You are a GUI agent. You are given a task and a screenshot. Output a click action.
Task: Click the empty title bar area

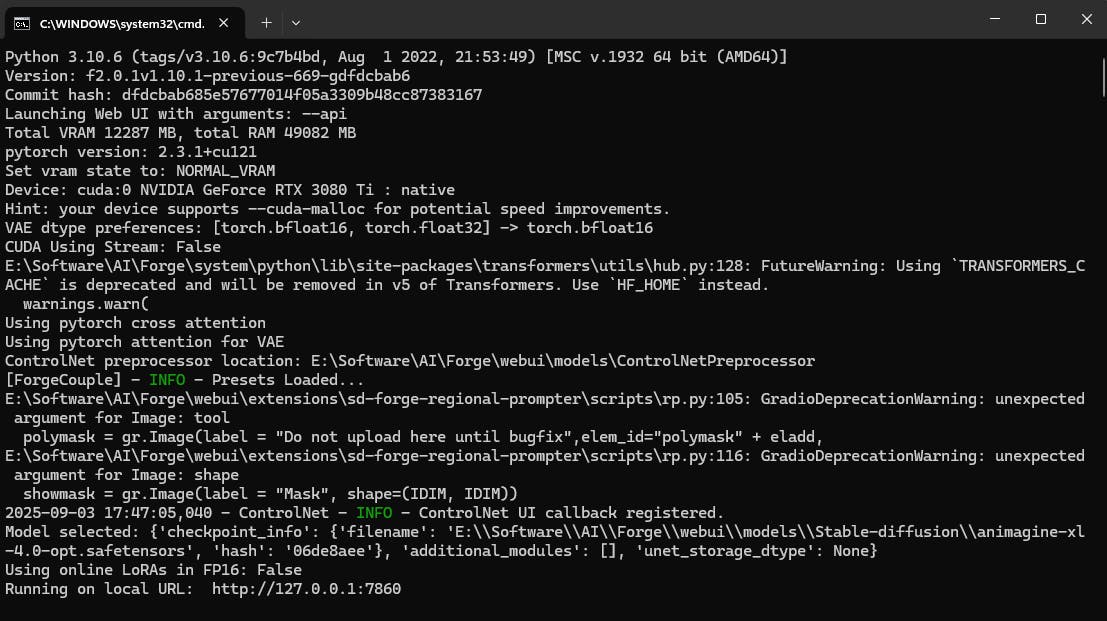point(640,21)
